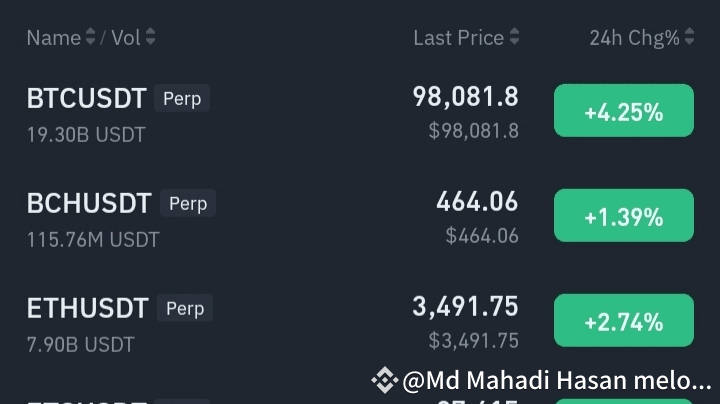720x404 pixels.
Task: Tap the green +1.39% change badge
Action: 623,215
